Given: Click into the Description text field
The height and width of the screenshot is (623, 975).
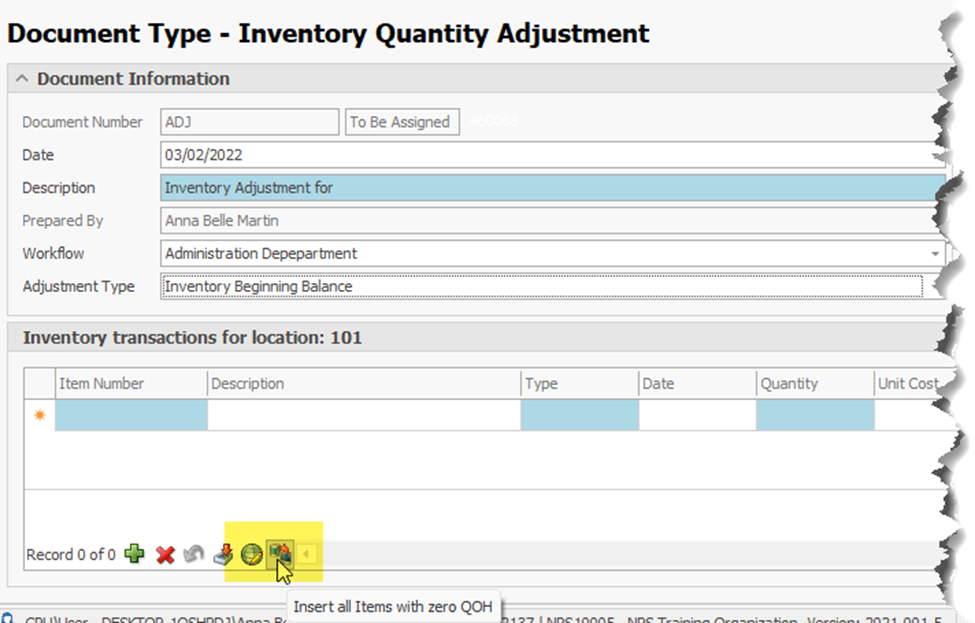Looking at the screenshot, I should click(x=550, y=188).
